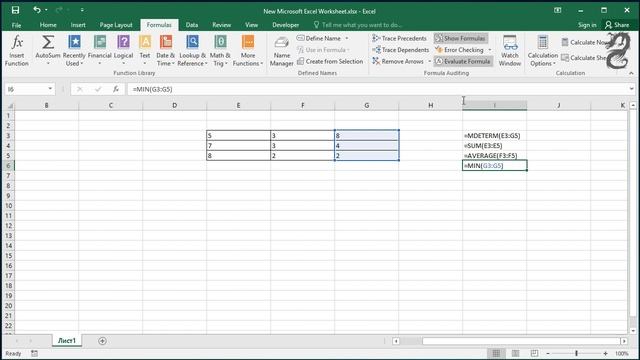Switch to the Page Layout tab

click(x=116, y=25)
